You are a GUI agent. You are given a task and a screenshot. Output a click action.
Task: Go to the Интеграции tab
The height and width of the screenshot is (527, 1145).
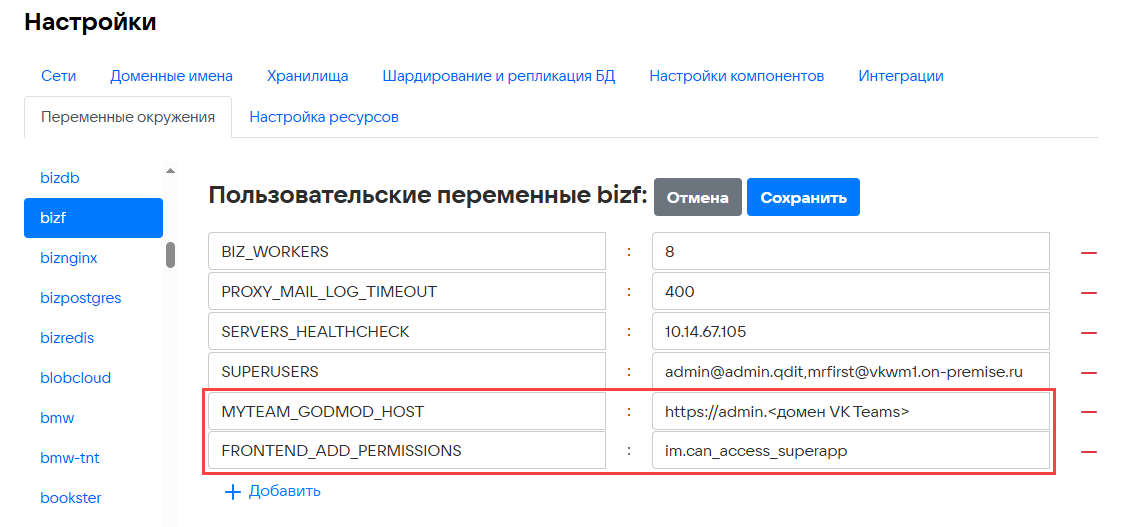click(x=900, y=76)
